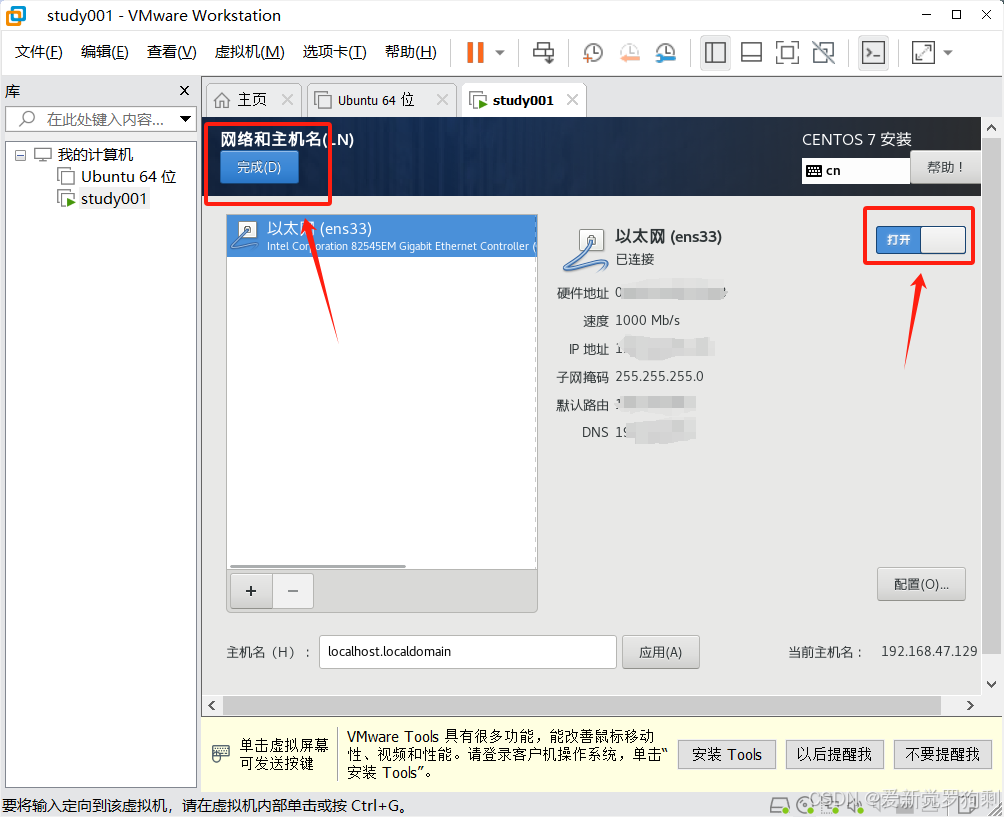Take a snapshot of the VM
Viewport: 1004px width, 817px height.
coord(592,53)
